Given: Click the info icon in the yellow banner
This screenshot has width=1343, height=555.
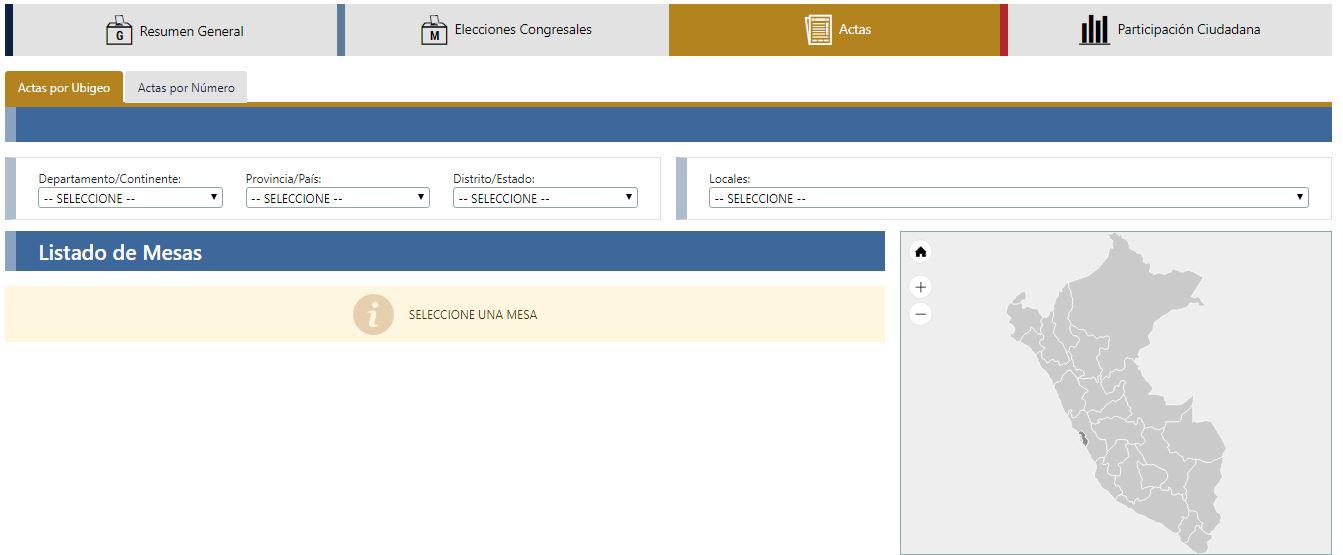Looking at the screenshot, I should point(373,314).
